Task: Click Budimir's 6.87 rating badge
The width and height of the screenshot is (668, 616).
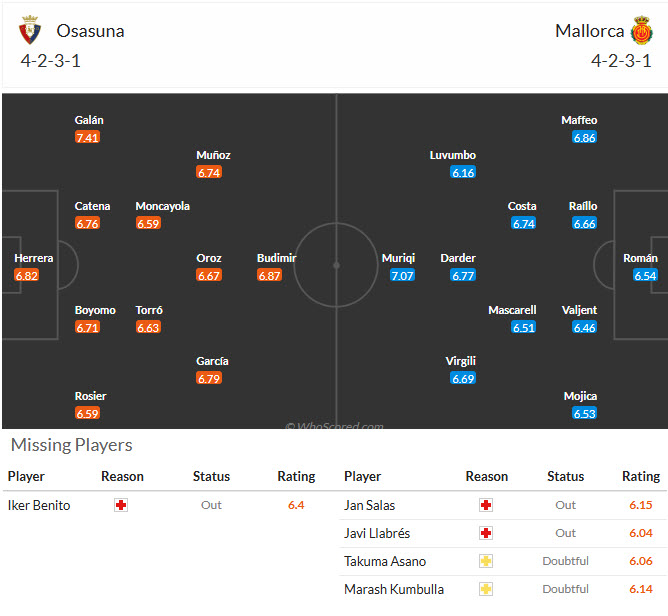Action: coord(270,275)
